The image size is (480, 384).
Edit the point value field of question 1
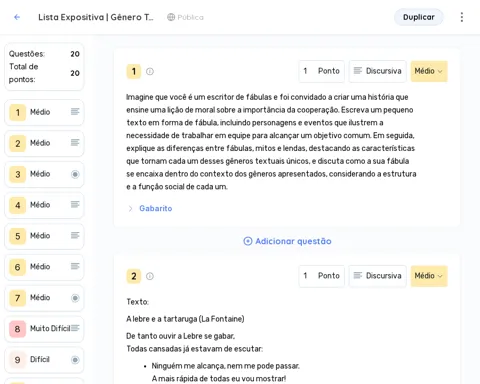point(321,71)
